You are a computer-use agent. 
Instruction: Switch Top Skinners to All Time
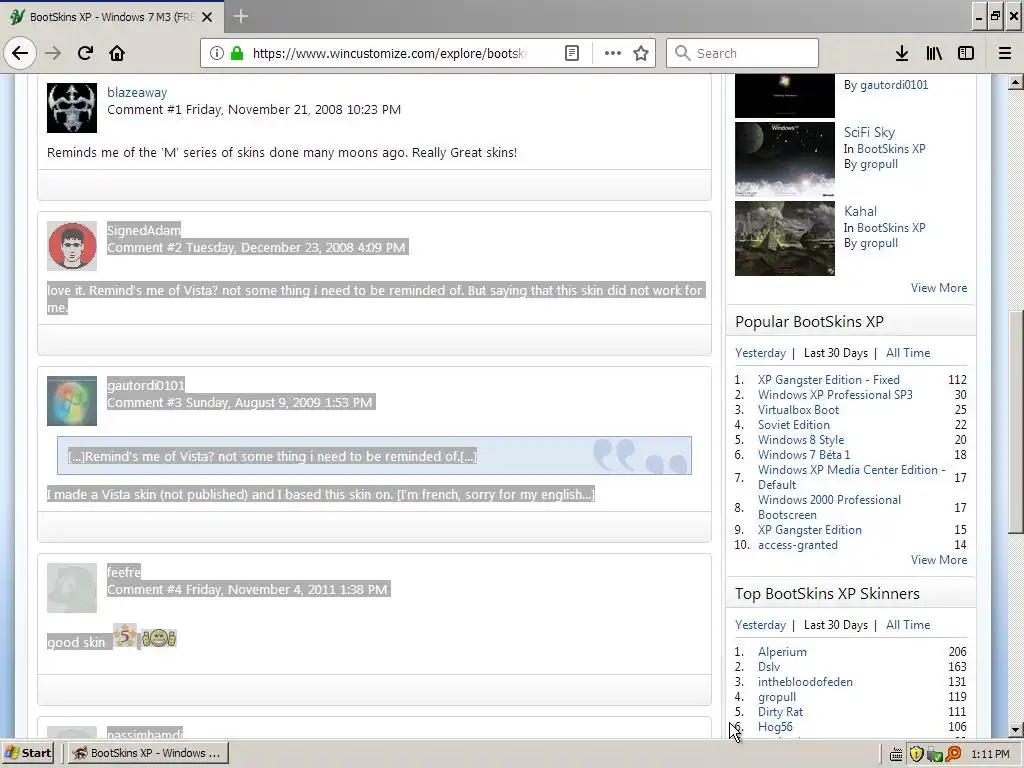(908, 625)
